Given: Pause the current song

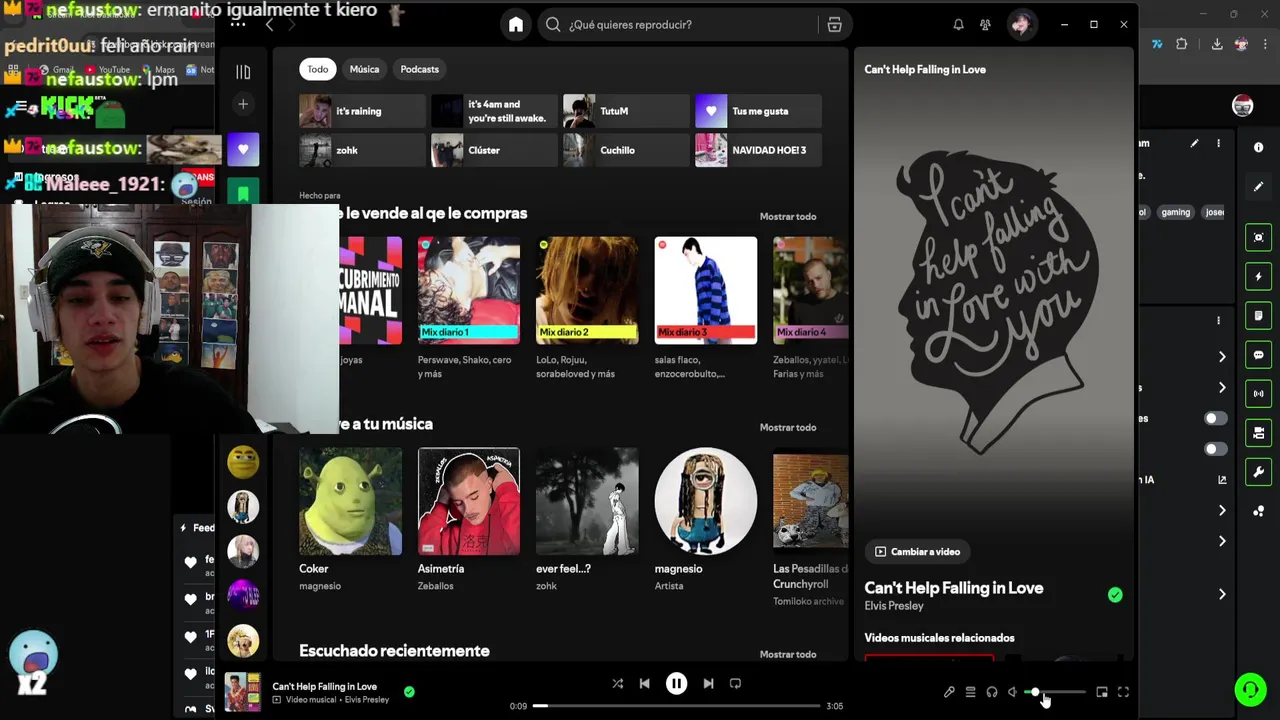Looking at the screenshot, I should coord(676,684).
